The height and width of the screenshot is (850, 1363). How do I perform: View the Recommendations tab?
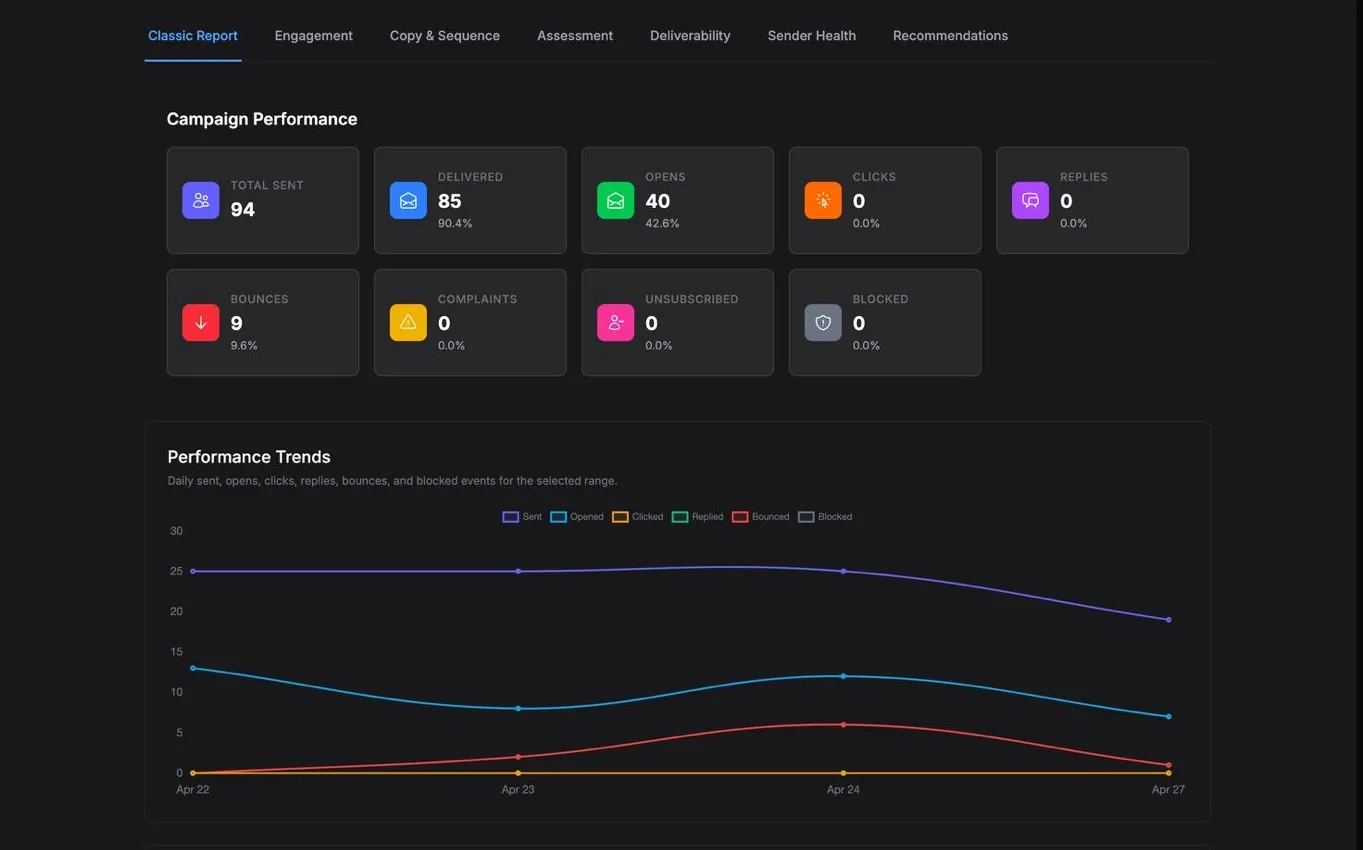click(x=950, y=36)
